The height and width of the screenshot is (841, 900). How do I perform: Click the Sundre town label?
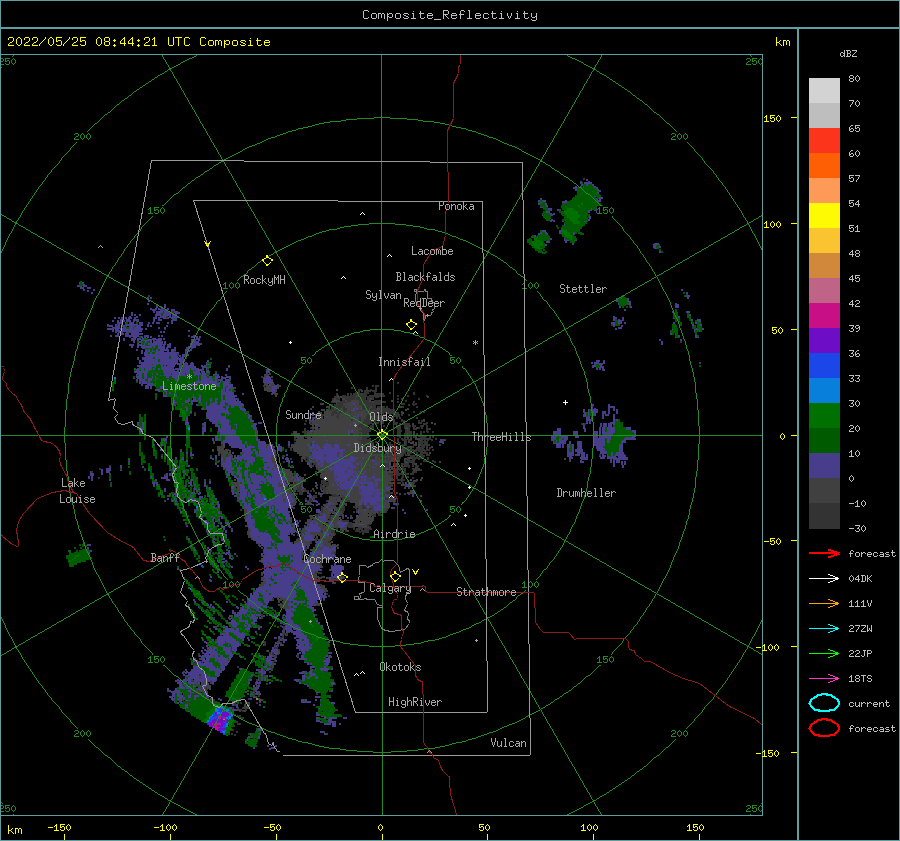click(303, 414)
